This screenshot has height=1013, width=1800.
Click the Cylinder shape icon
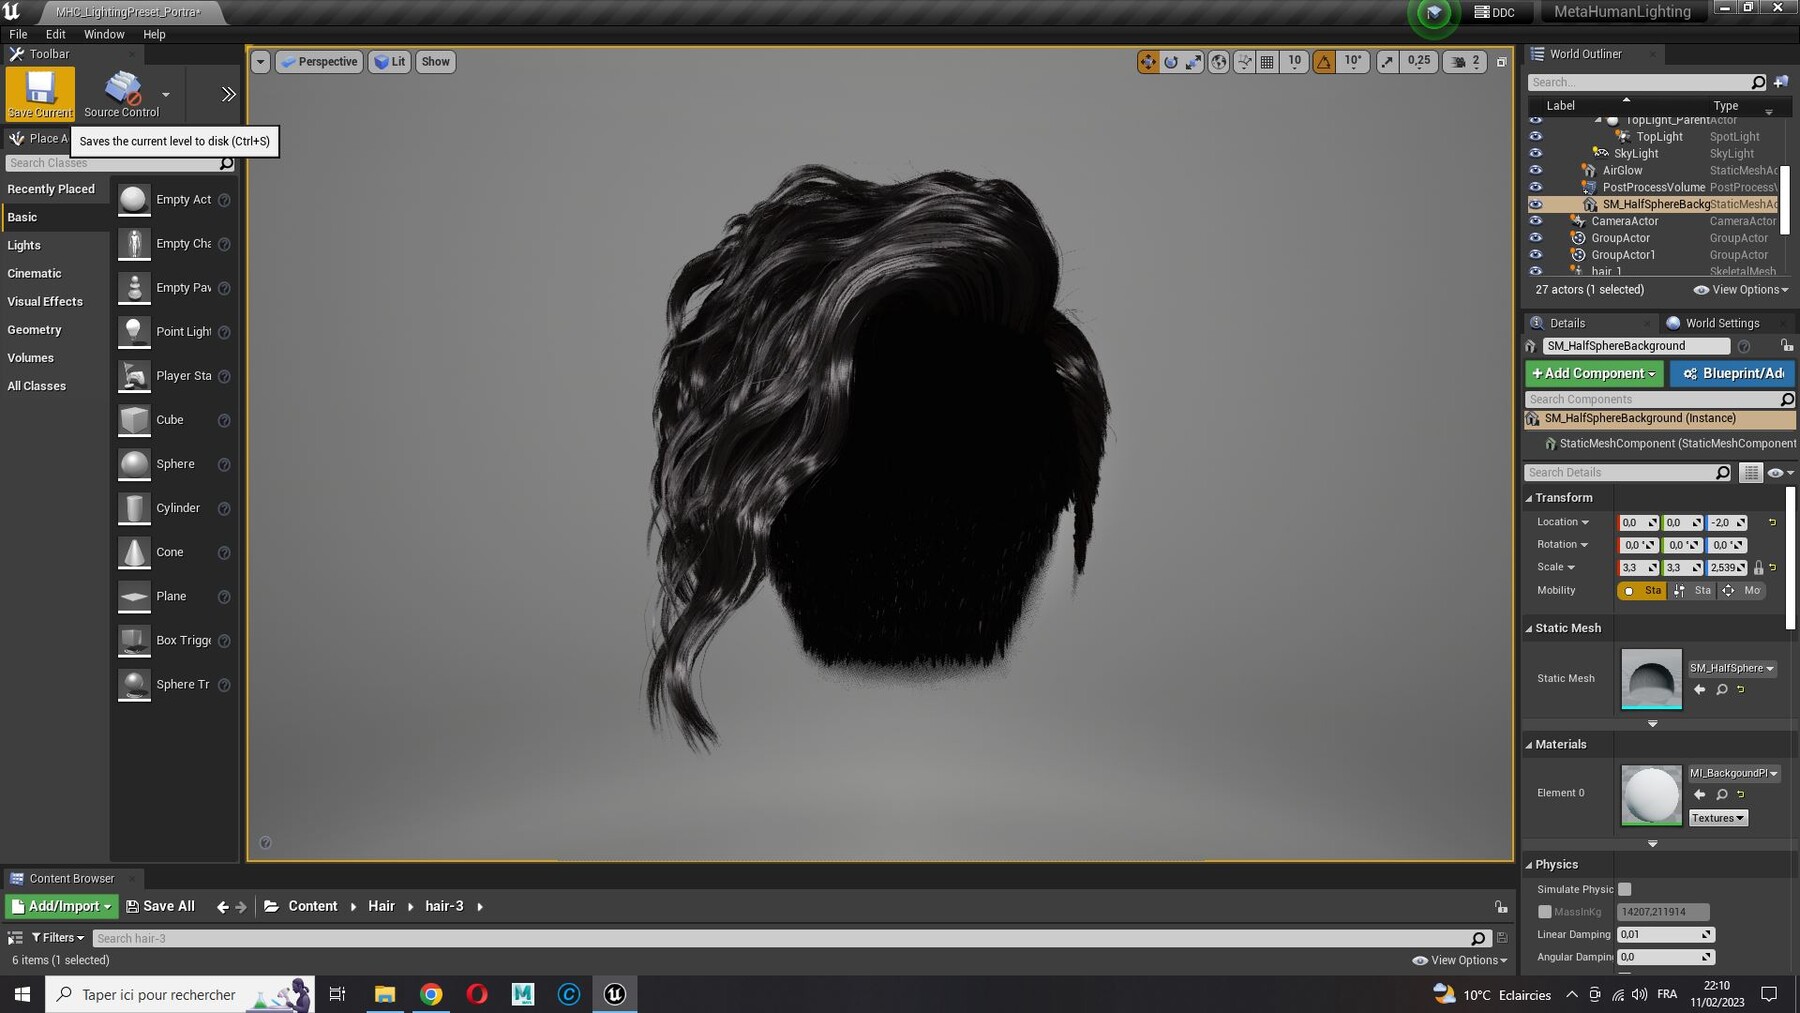pyautogui.click(x=134, y=508)
